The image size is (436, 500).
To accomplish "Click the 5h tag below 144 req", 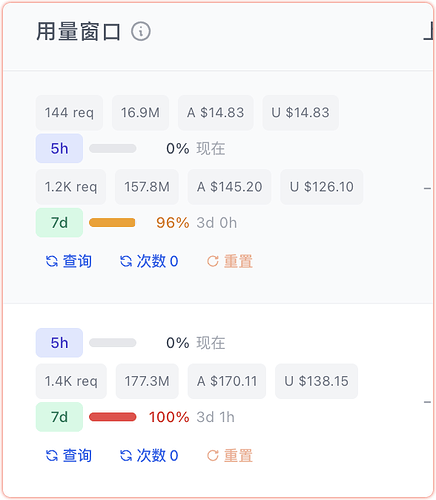I will point(59,148).
